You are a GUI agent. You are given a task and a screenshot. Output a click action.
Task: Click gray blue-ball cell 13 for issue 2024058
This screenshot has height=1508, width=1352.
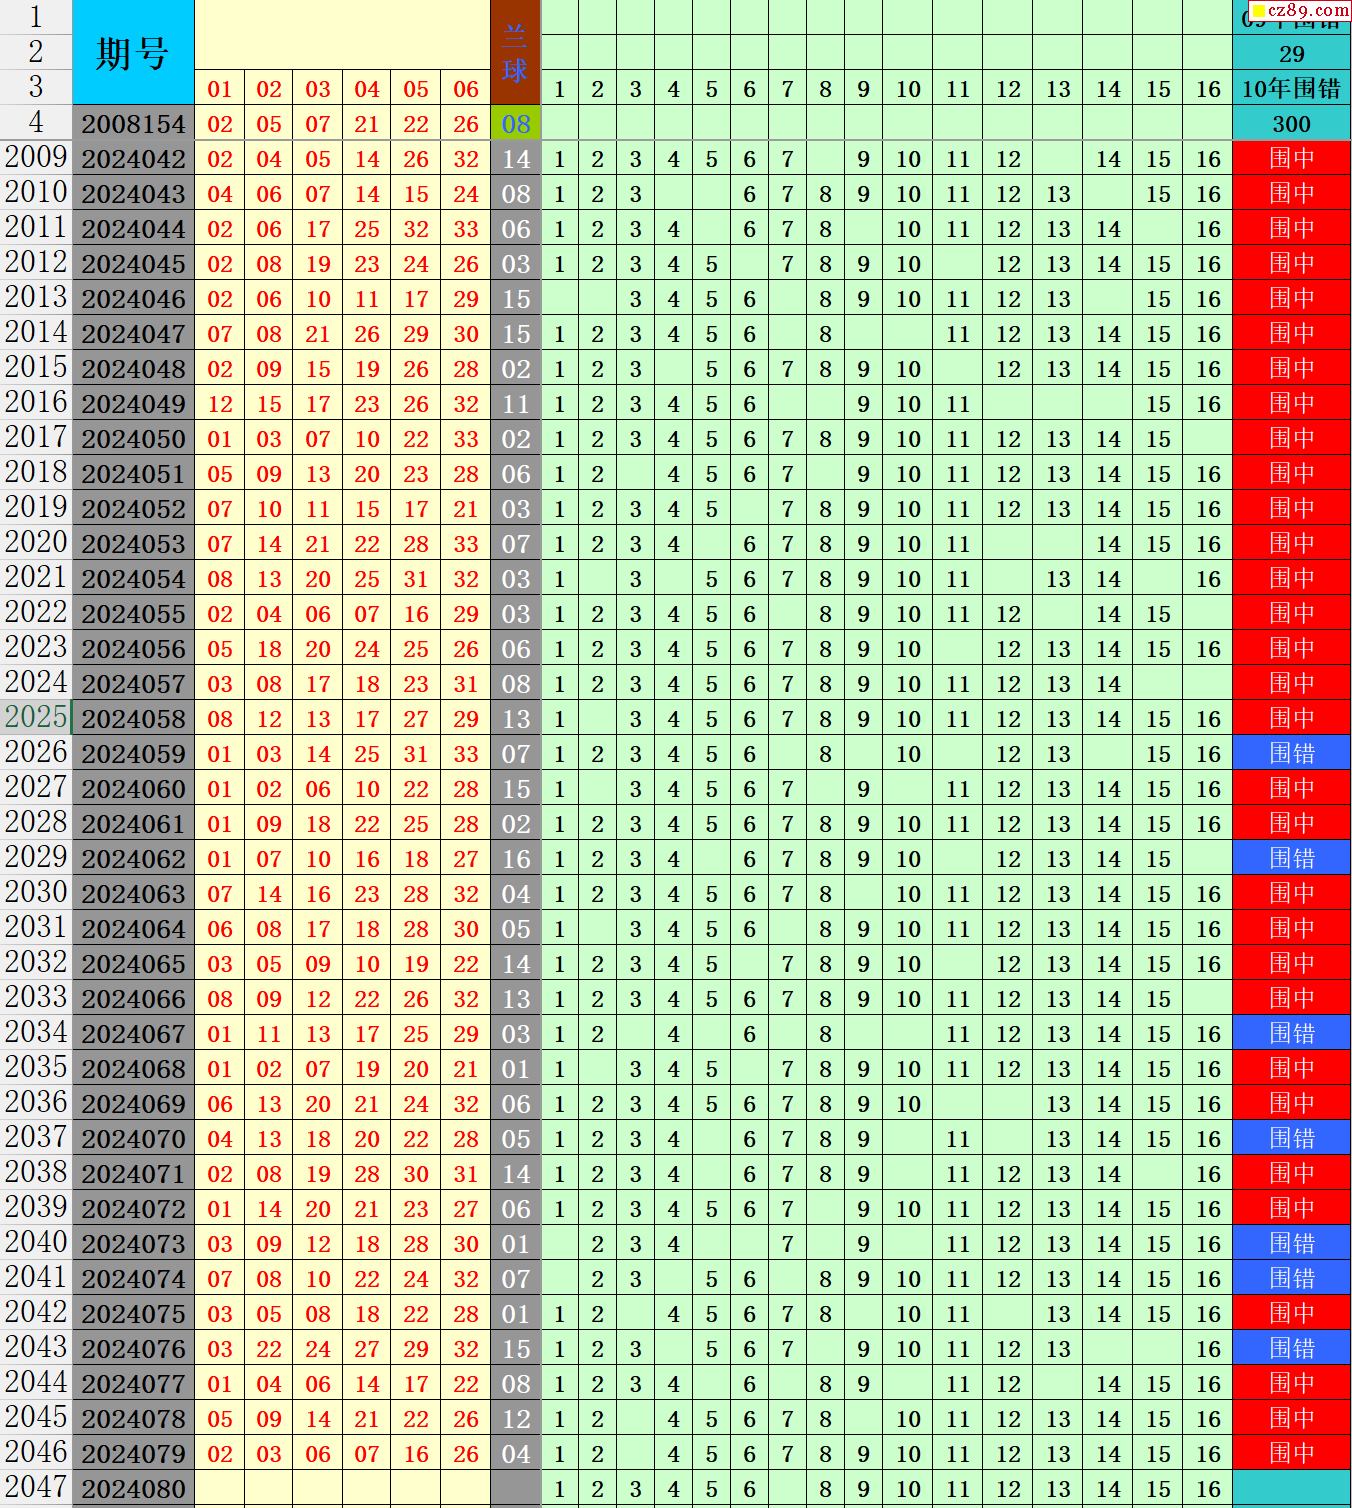(515, 718)
